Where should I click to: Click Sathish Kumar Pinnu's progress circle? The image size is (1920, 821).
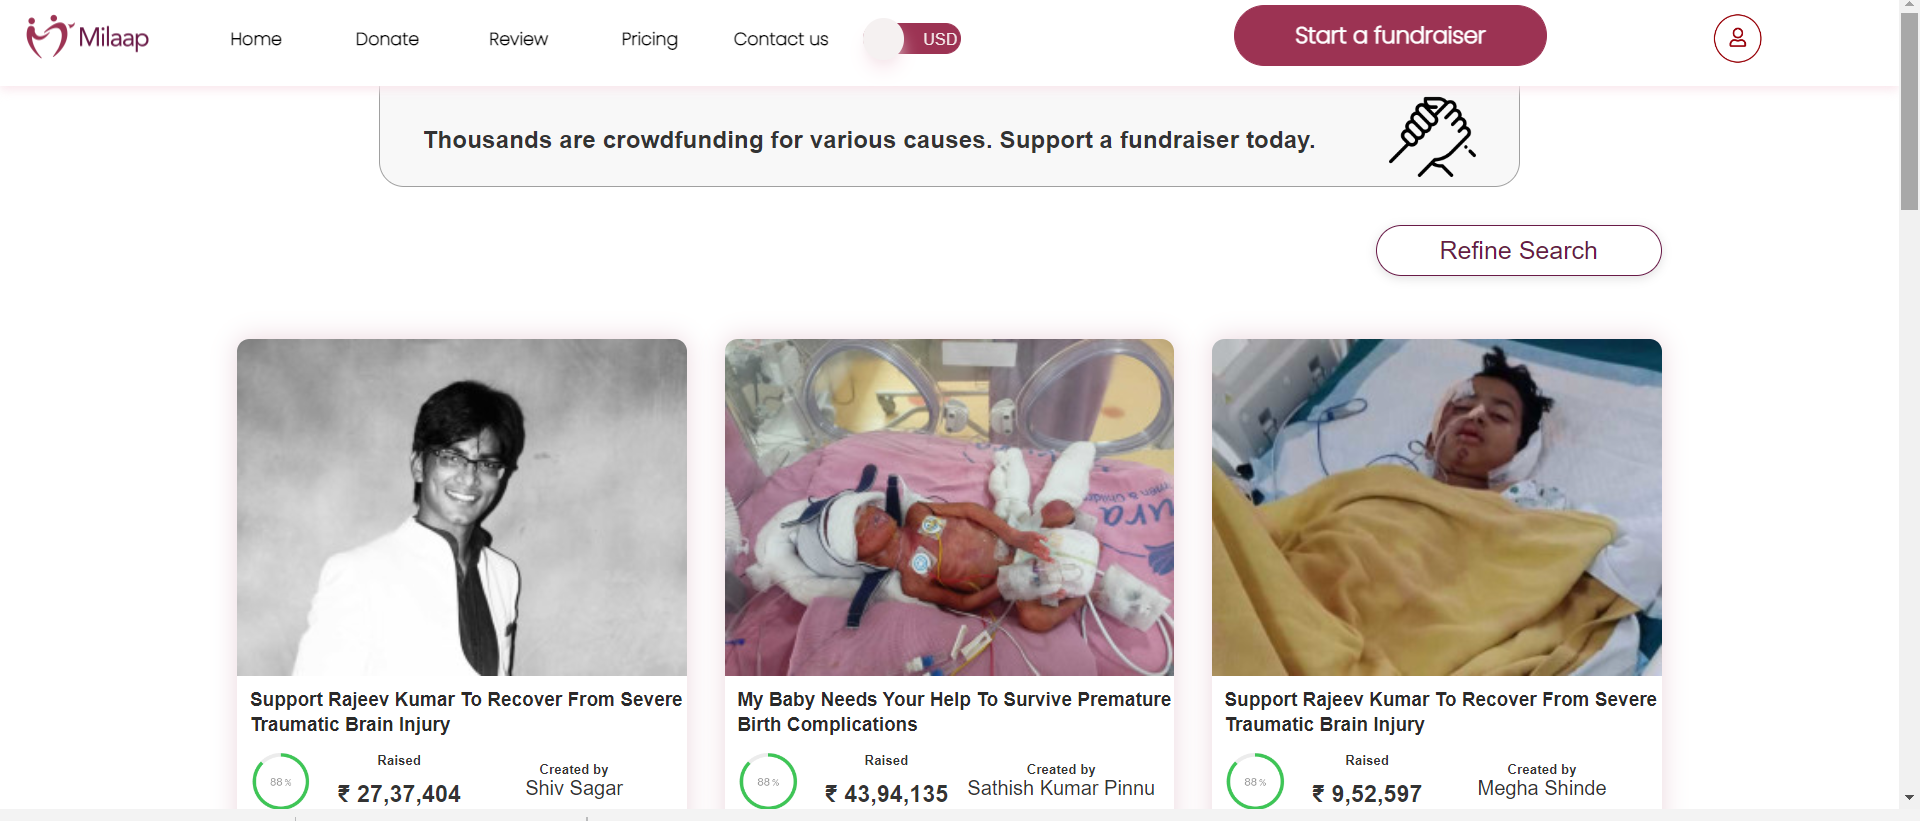click(768, 781)
